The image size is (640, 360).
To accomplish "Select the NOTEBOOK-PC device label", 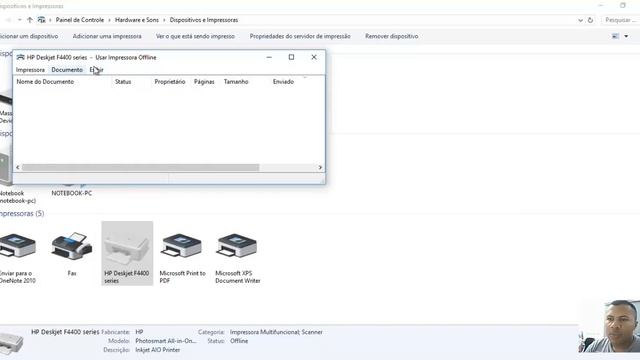I will coord(71,193).
